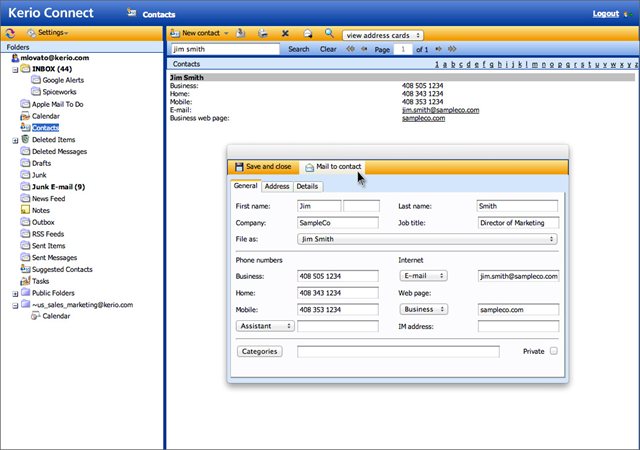Click the move contact to folder icon
The height and width of the screenshot is (450, 640).
[x=241, y=33]
